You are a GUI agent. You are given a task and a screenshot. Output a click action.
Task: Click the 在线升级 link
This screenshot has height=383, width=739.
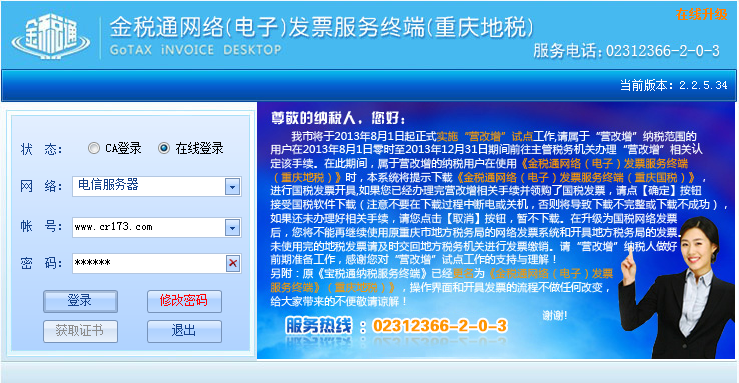click(701, 15)
